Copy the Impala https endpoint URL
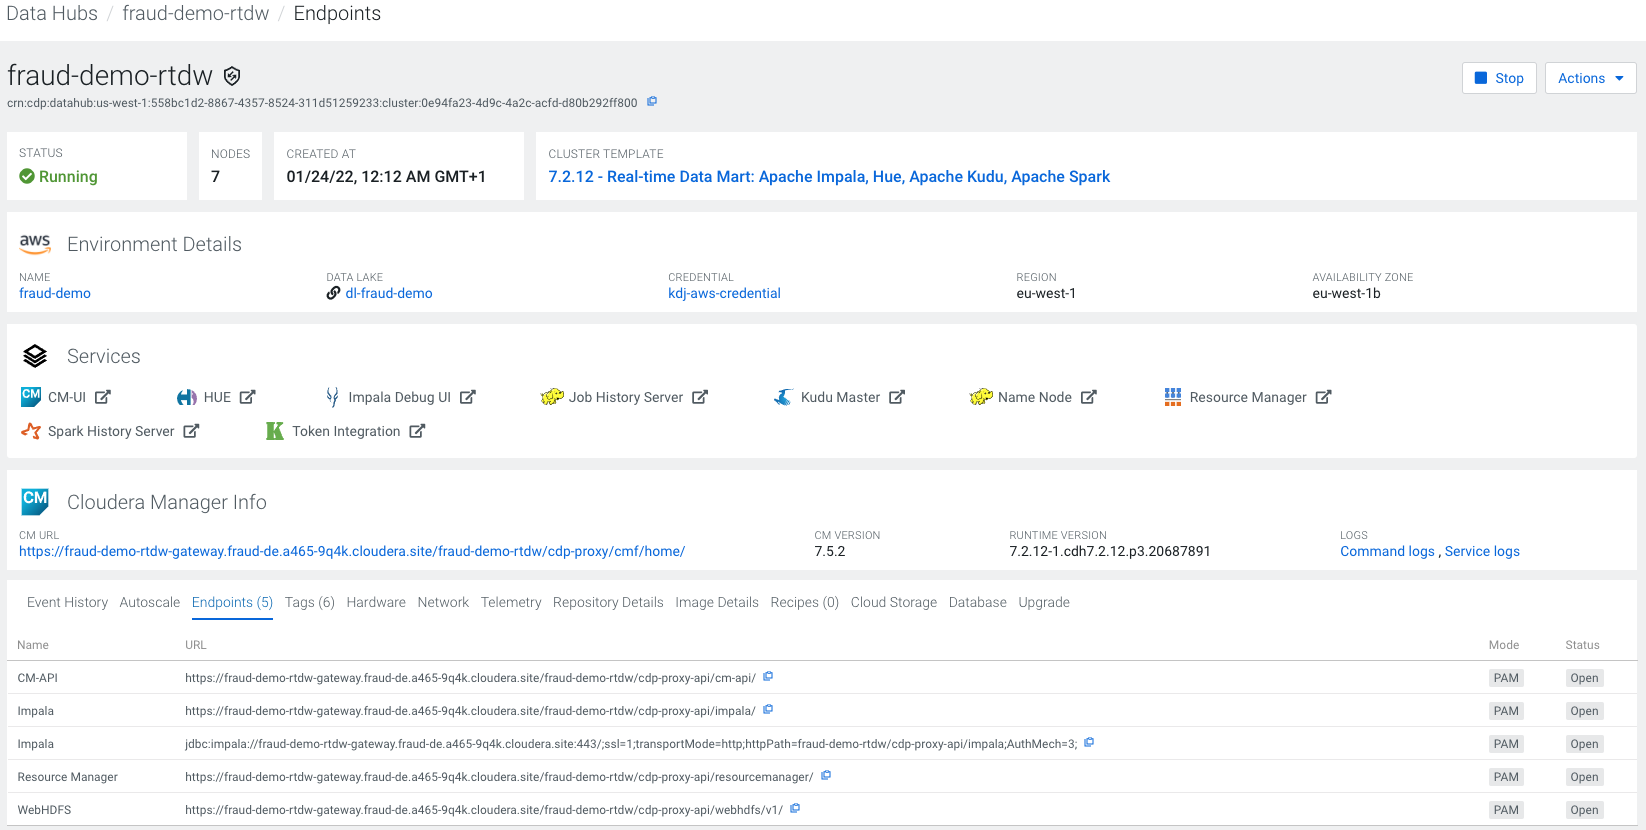 coord(768,709)
